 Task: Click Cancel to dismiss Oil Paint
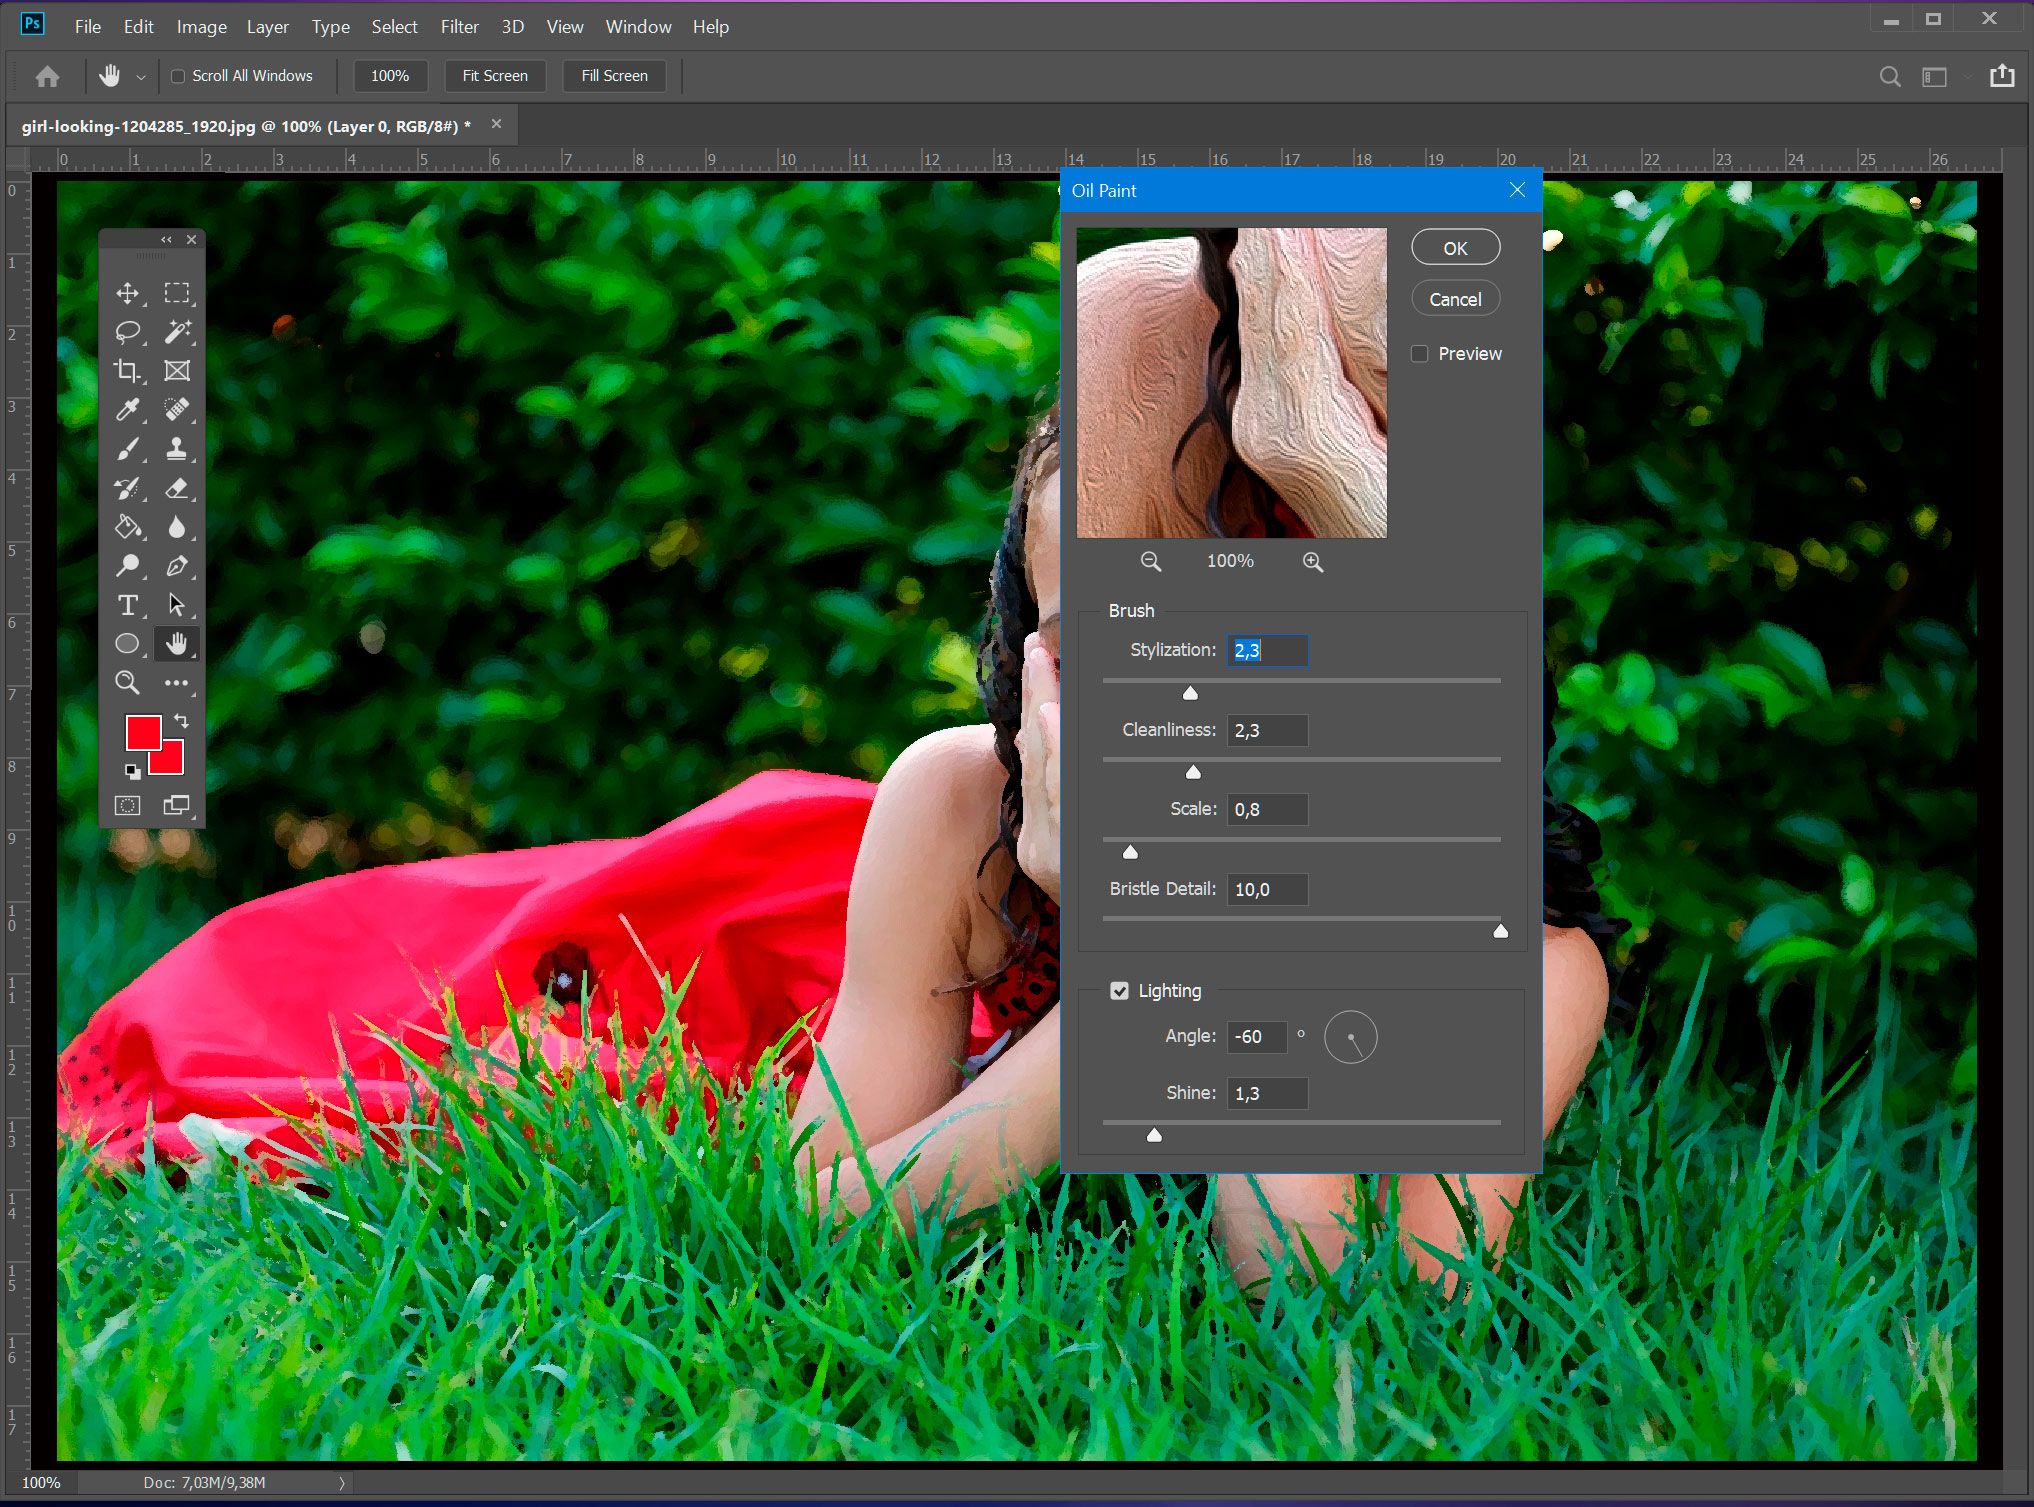[1453, 299]
